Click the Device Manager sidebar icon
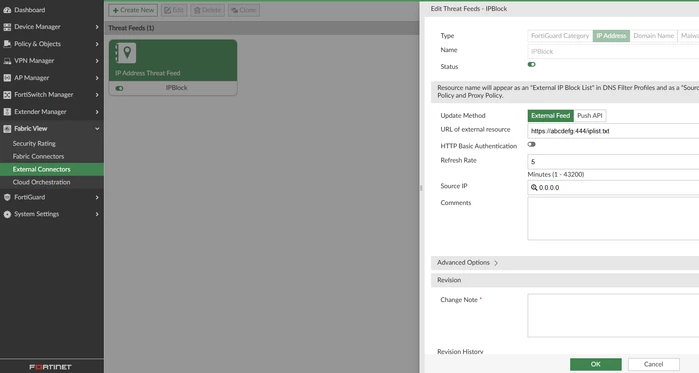Screen dimensions: 699x373 (x=7, y=27)
